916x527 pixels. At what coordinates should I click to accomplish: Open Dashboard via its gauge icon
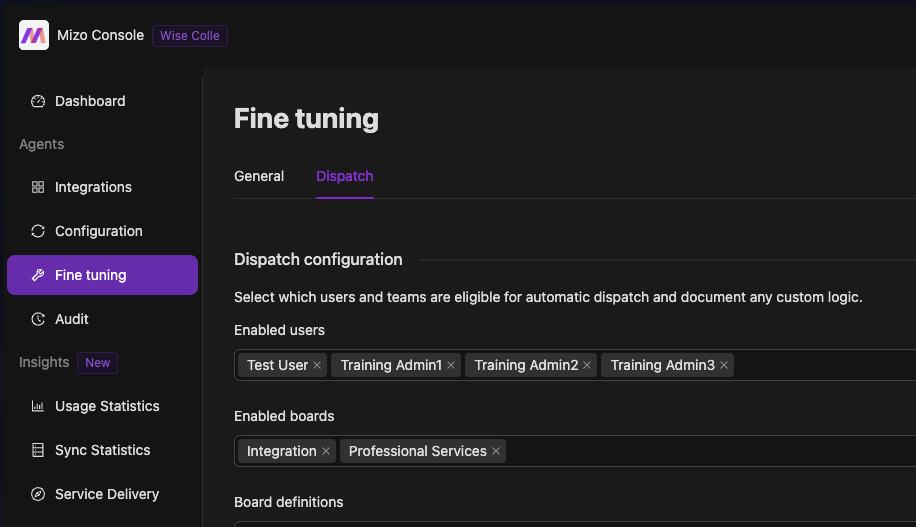38,101
